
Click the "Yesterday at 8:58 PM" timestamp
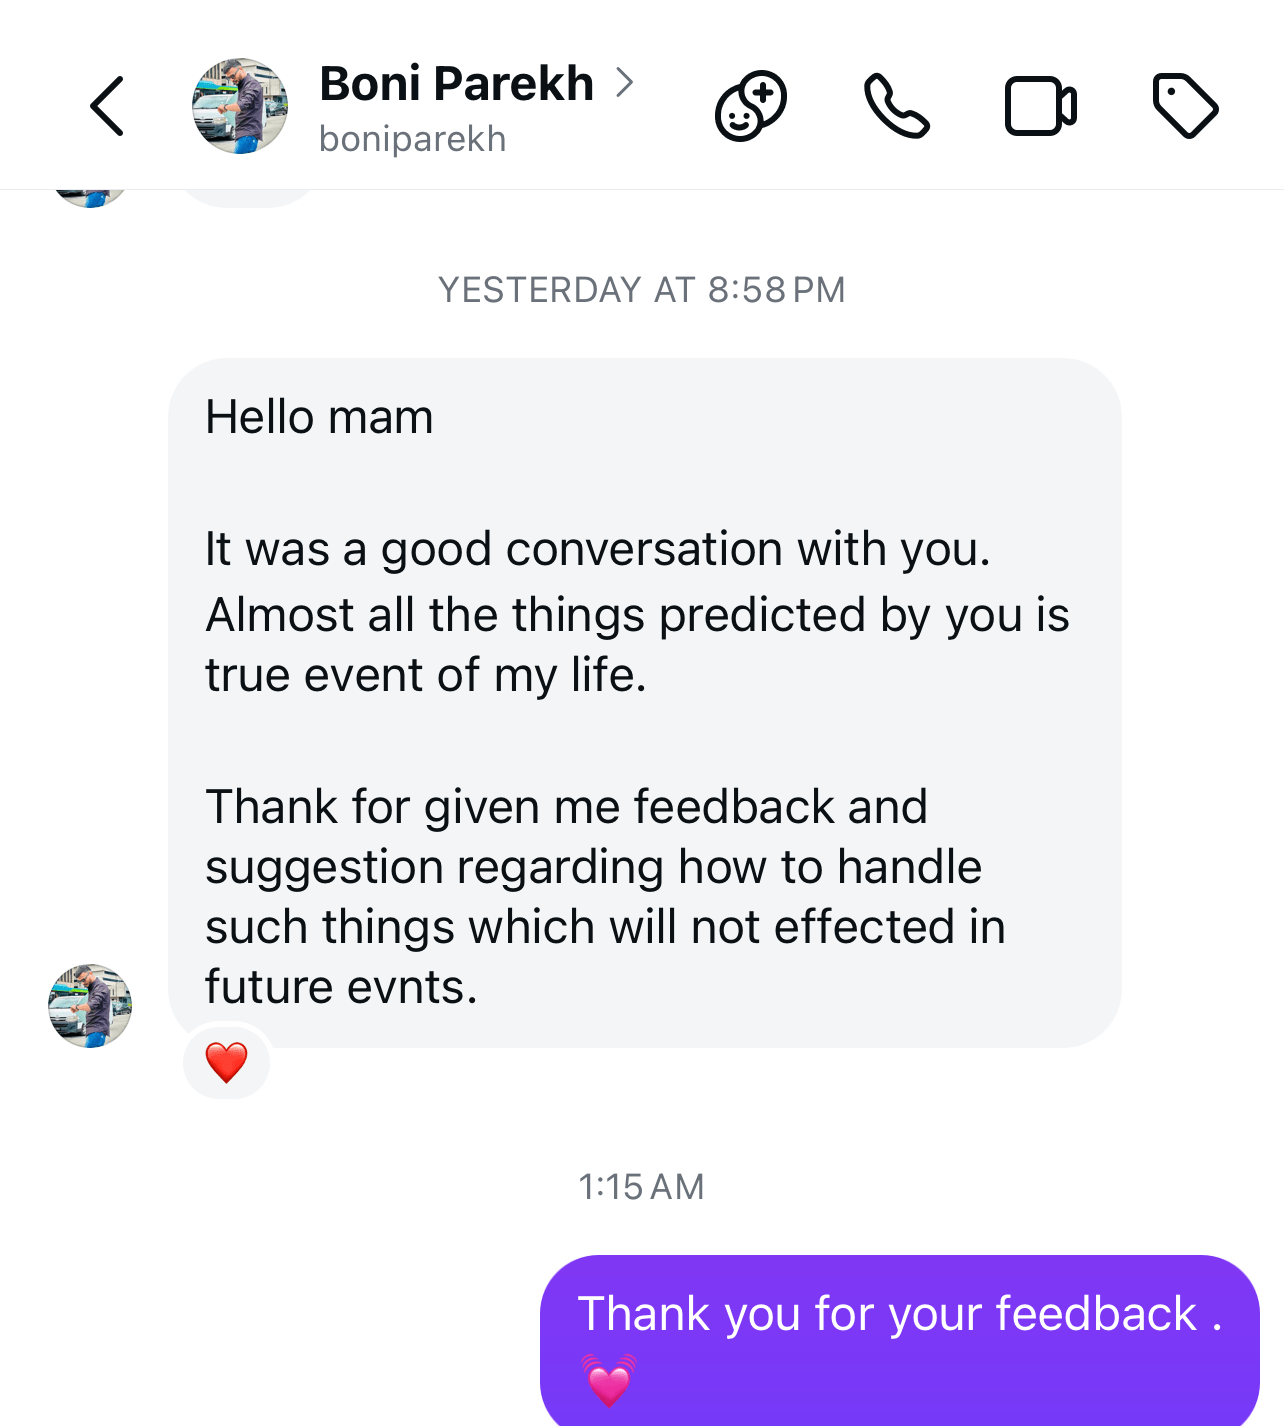click(x=642, y=290)
